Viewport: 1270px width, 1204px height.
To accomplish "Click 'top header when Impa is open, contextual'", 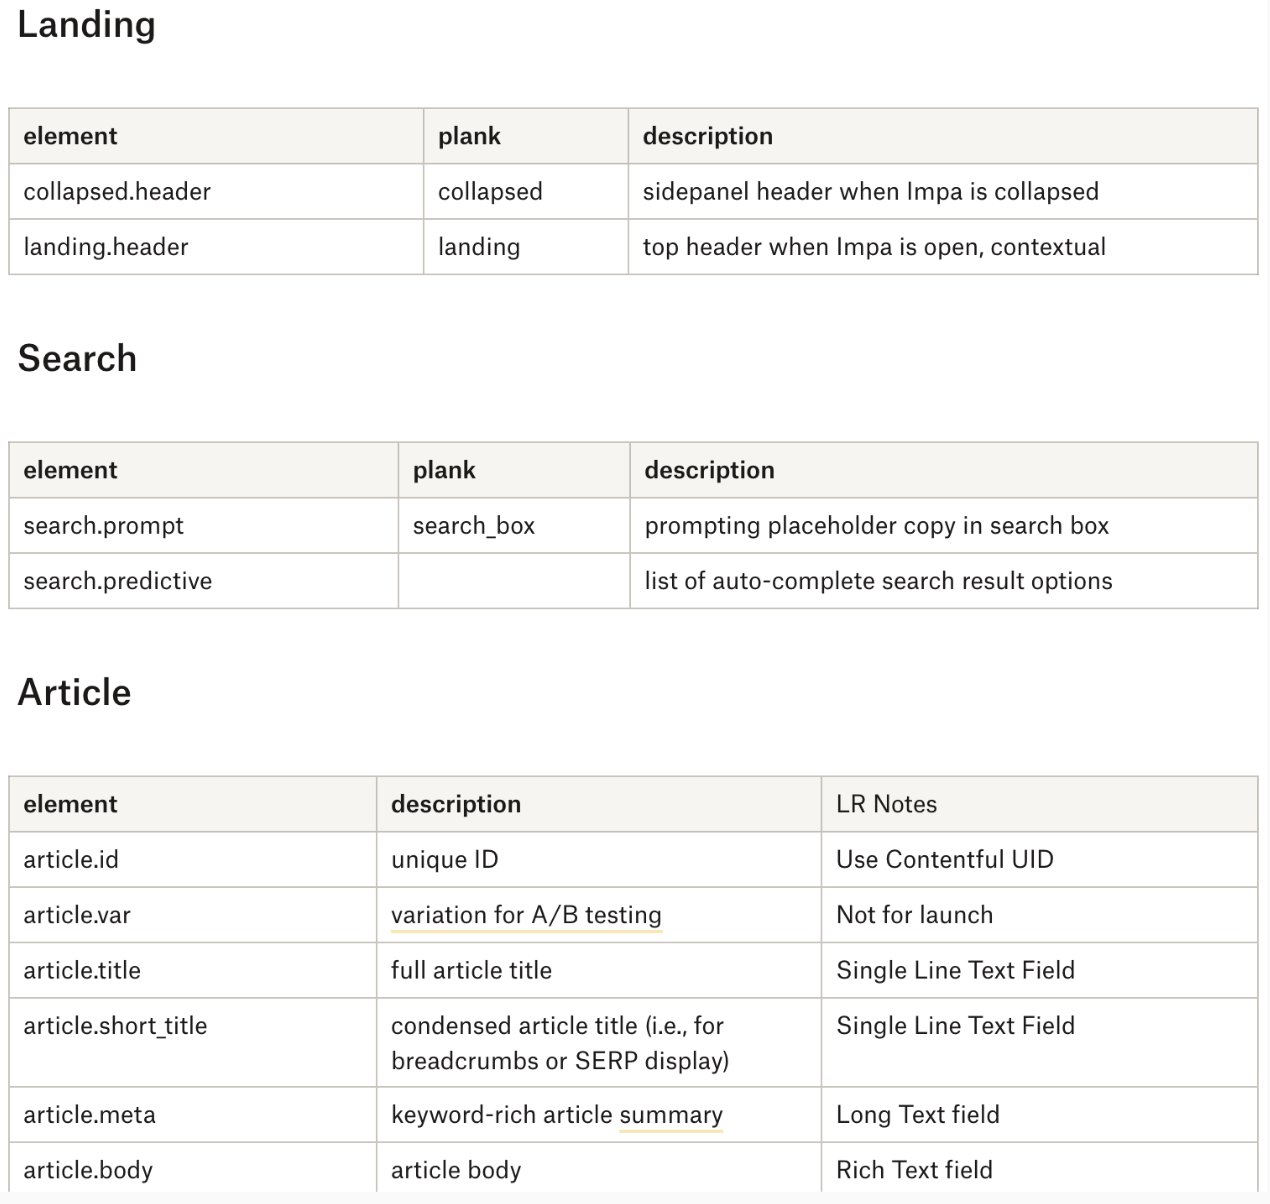I will [874, 247].
